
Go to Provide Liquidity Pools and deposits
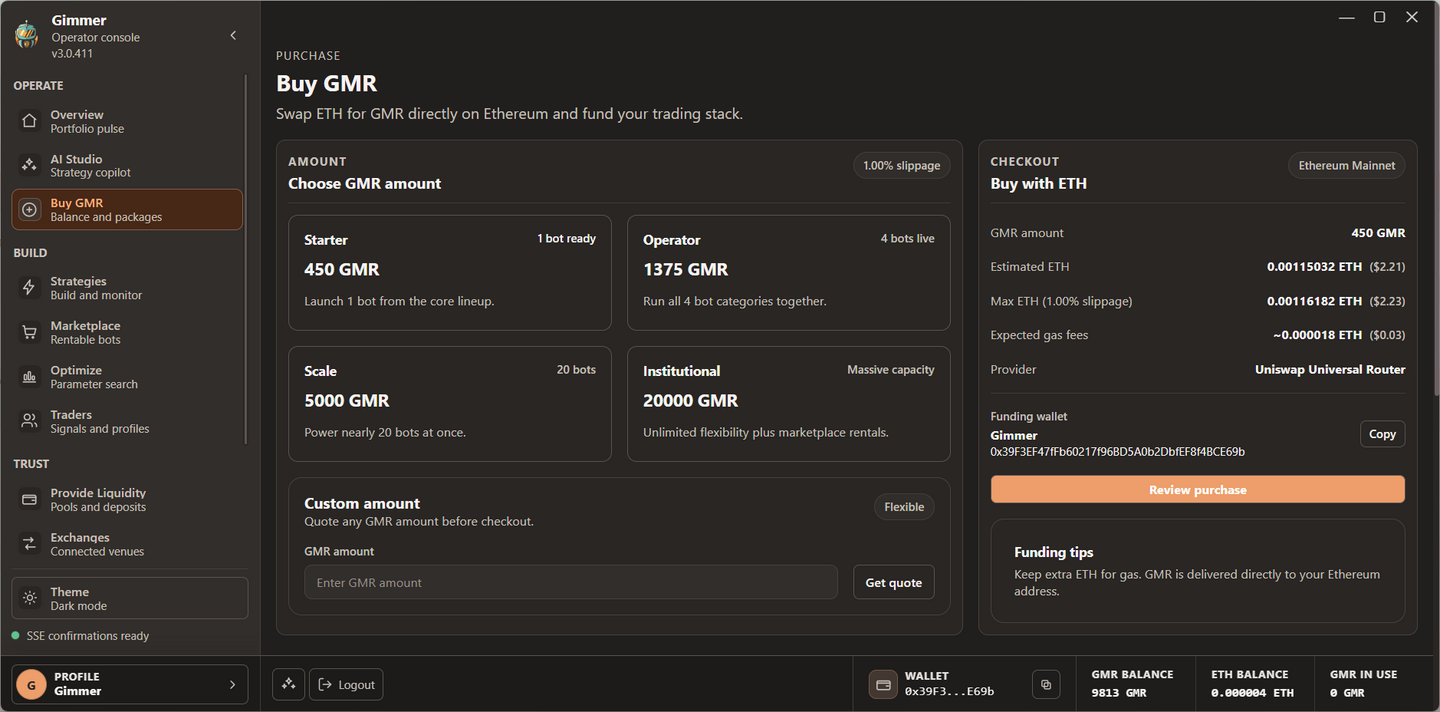click(127, 500)
